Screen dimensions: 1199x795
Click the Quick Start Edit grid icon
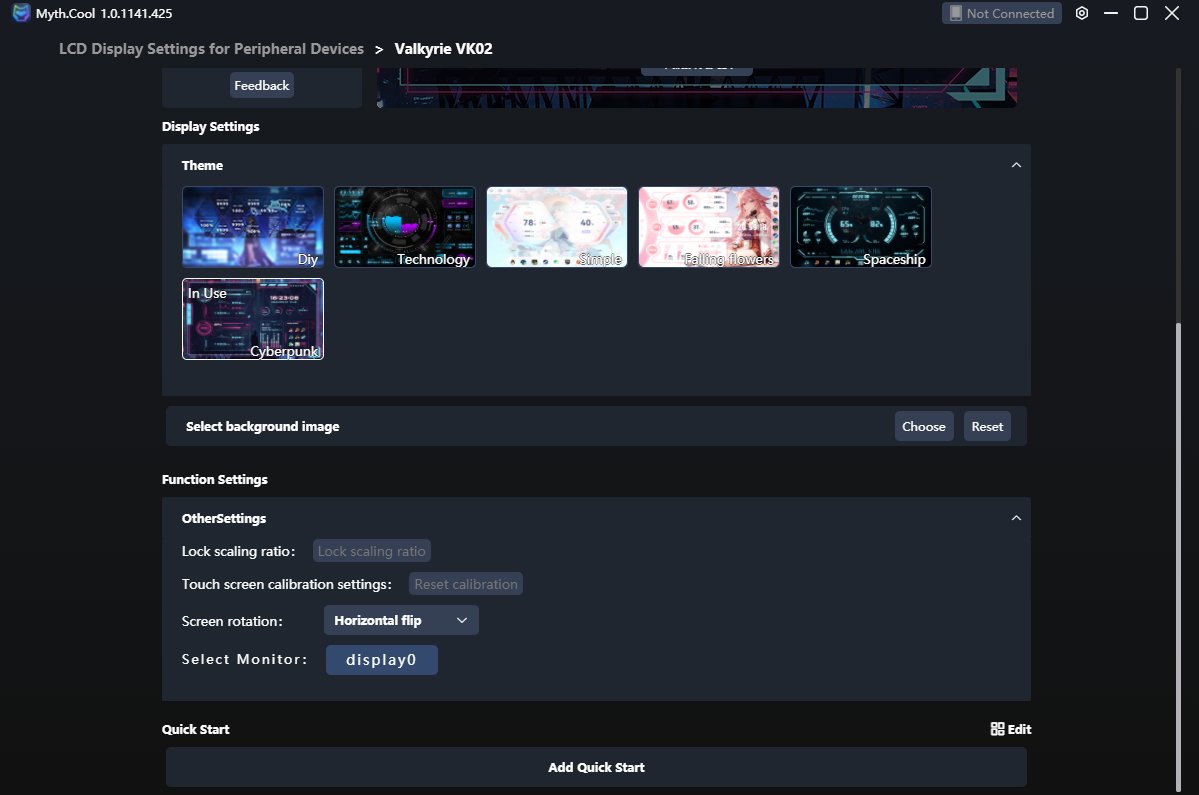[997, 729]
